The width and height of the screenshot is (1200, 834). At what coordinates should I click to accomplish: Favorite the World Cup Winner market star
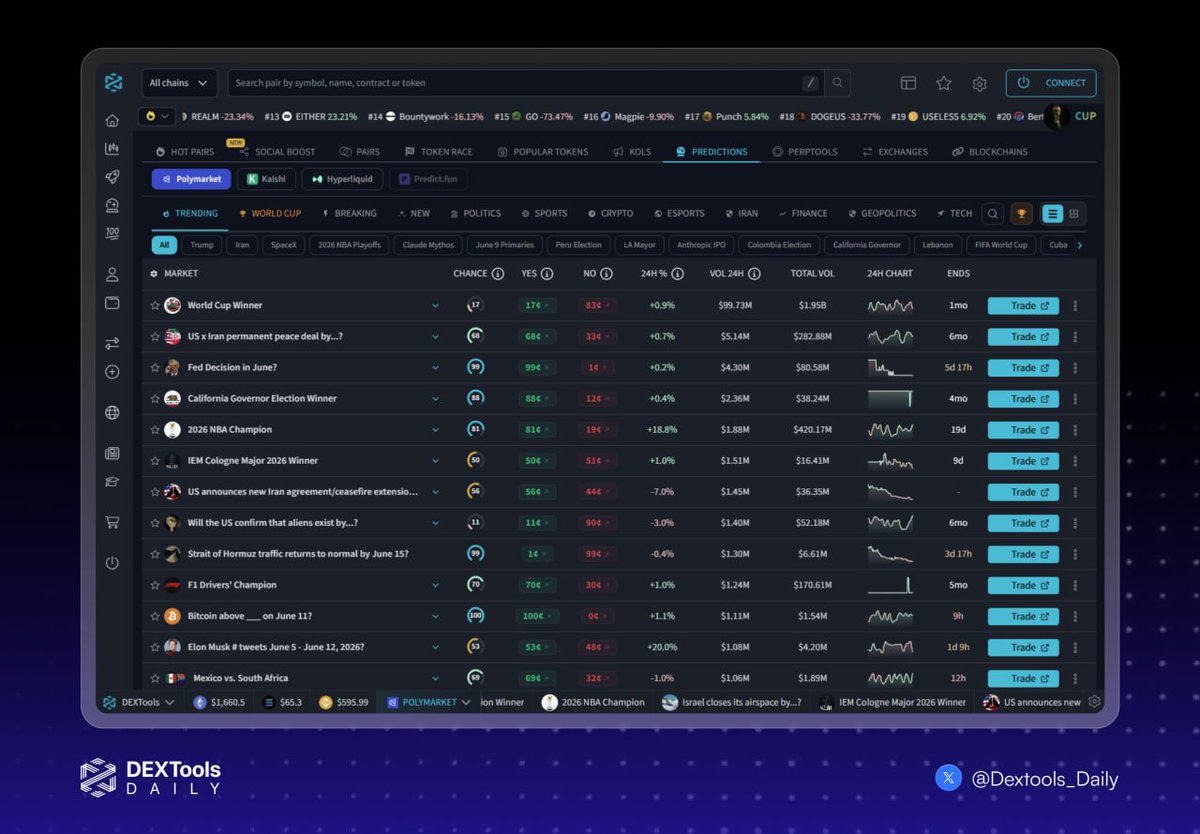[155, 306]
